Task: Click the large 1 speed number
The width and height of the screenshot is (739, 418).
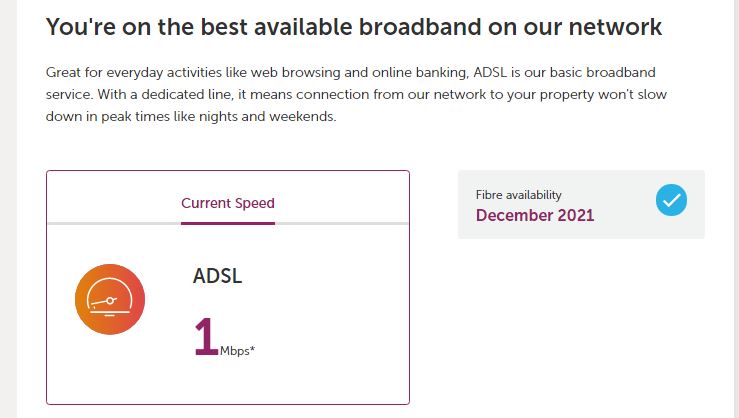Action: pyautogui.click(x=206, y=336)
